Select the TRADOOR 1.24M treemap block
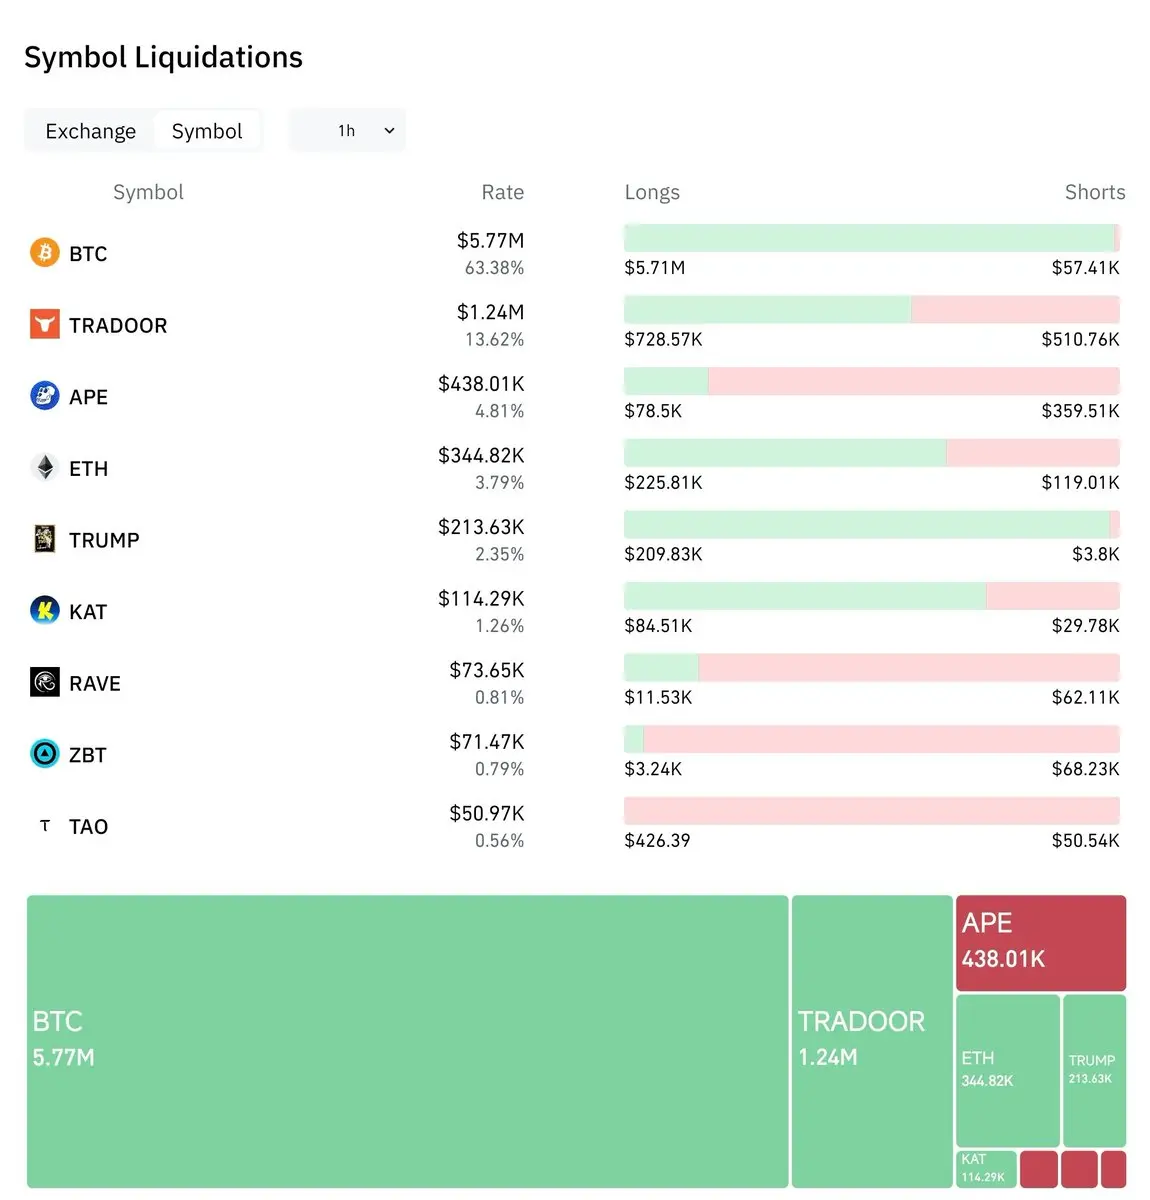 pyautogui.click(x=871, y=1041)
